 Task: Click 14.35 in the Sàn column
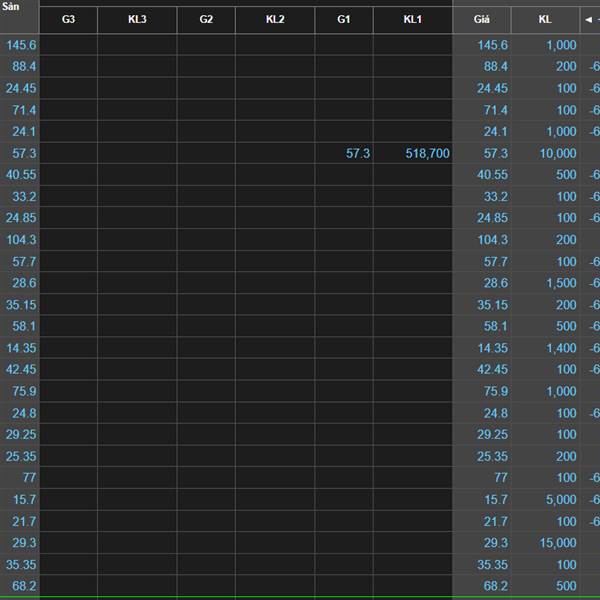pyautogui.click(x=21, y=348)
